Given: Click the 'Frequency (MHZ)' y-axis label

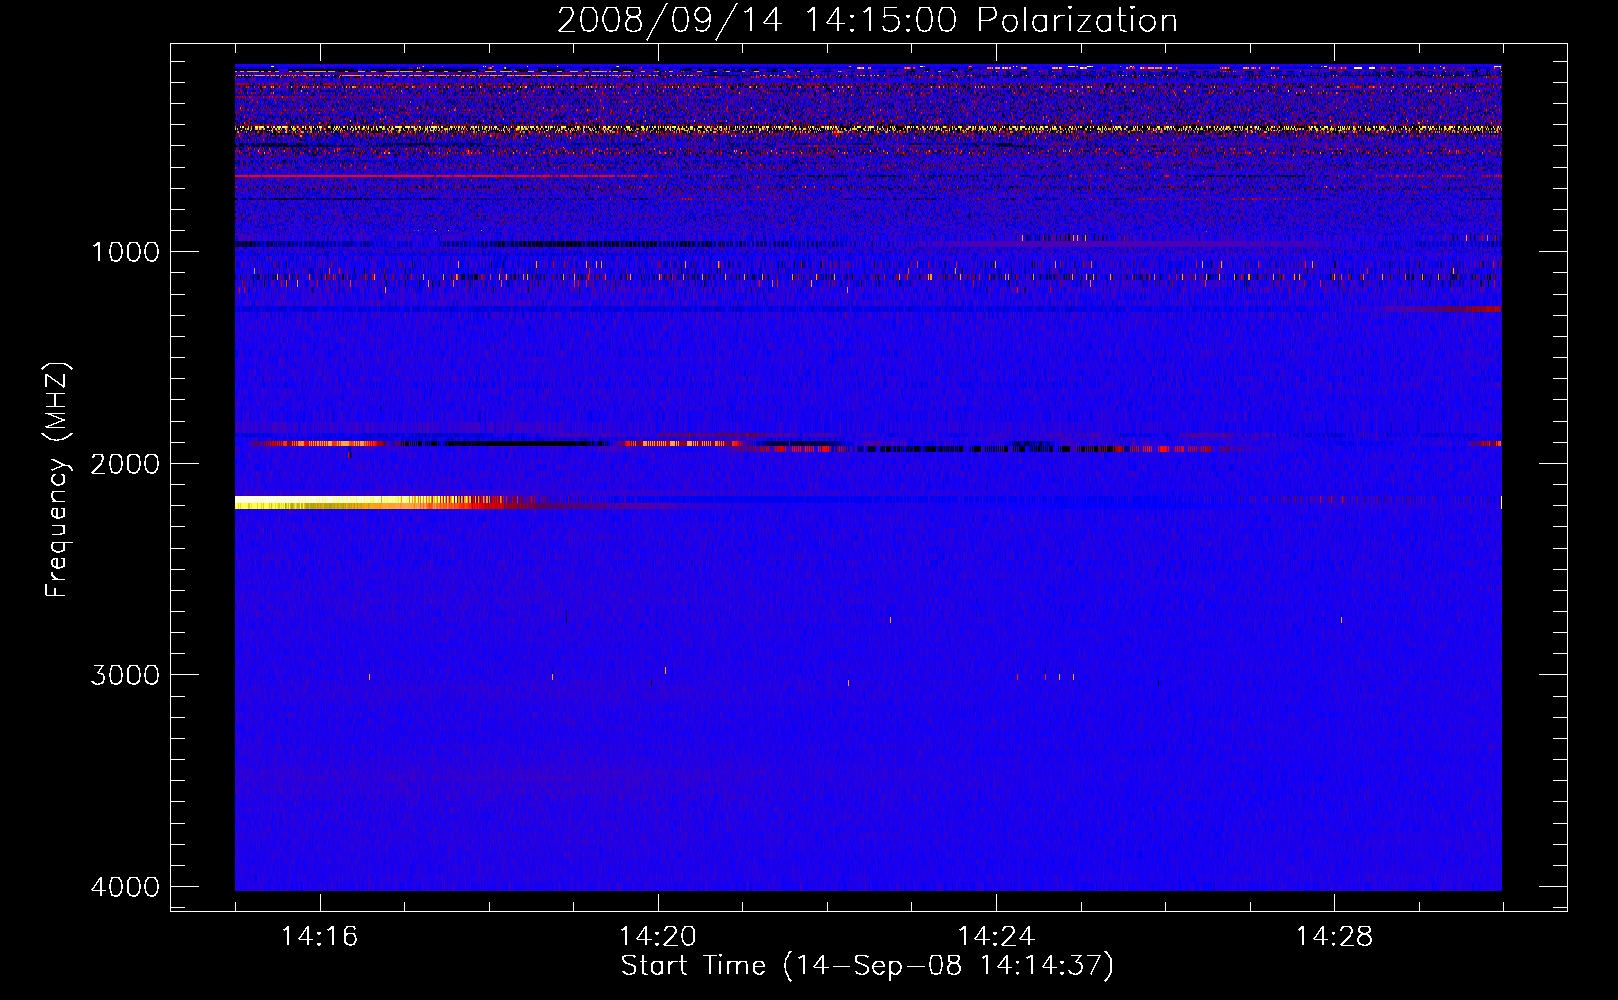Looking at the screenshot, I should coord(58,480).
